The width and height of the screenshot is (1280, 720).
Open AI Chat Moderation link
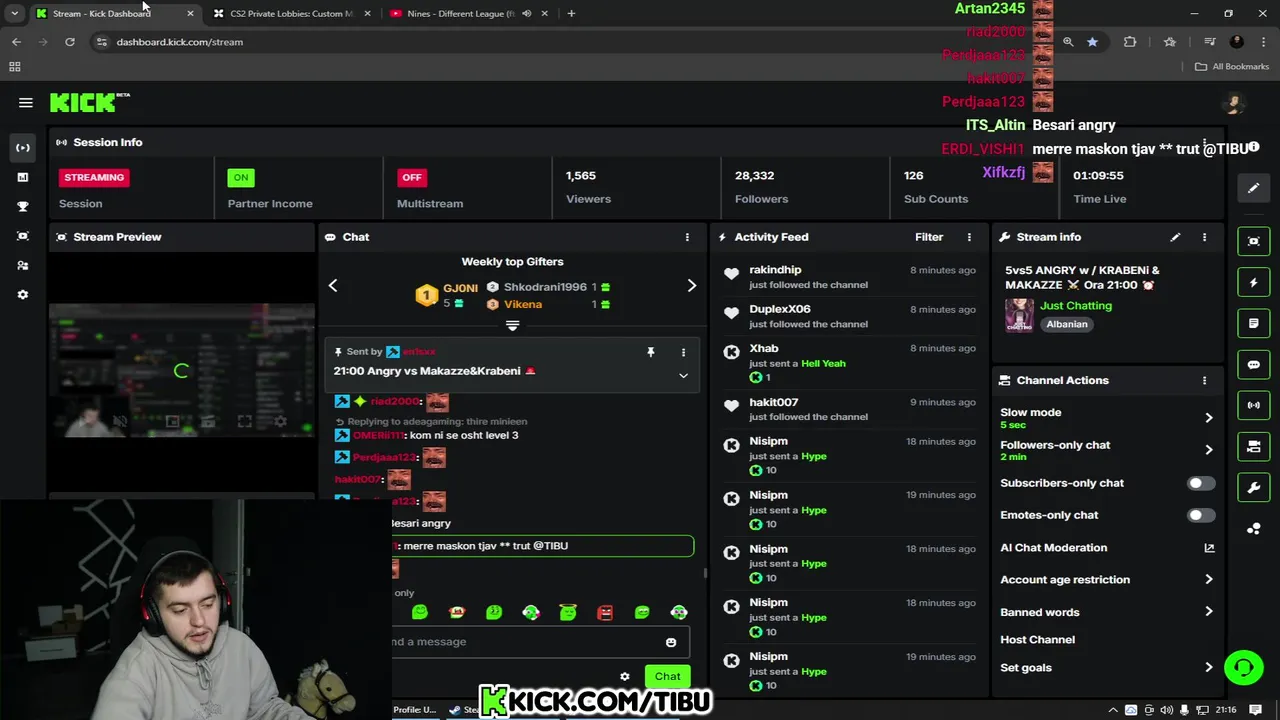tap(1107, 548)
